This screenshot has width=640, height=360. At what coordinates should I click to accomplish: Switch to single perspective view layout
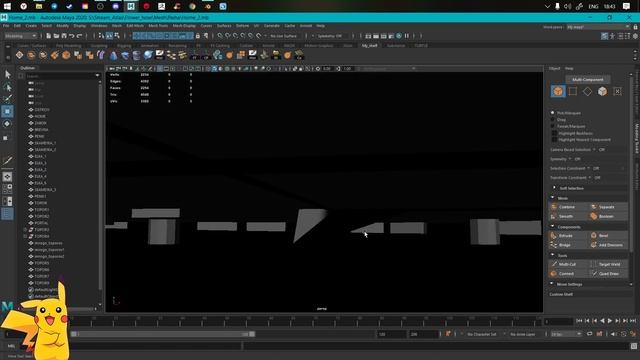coord(7,177)
